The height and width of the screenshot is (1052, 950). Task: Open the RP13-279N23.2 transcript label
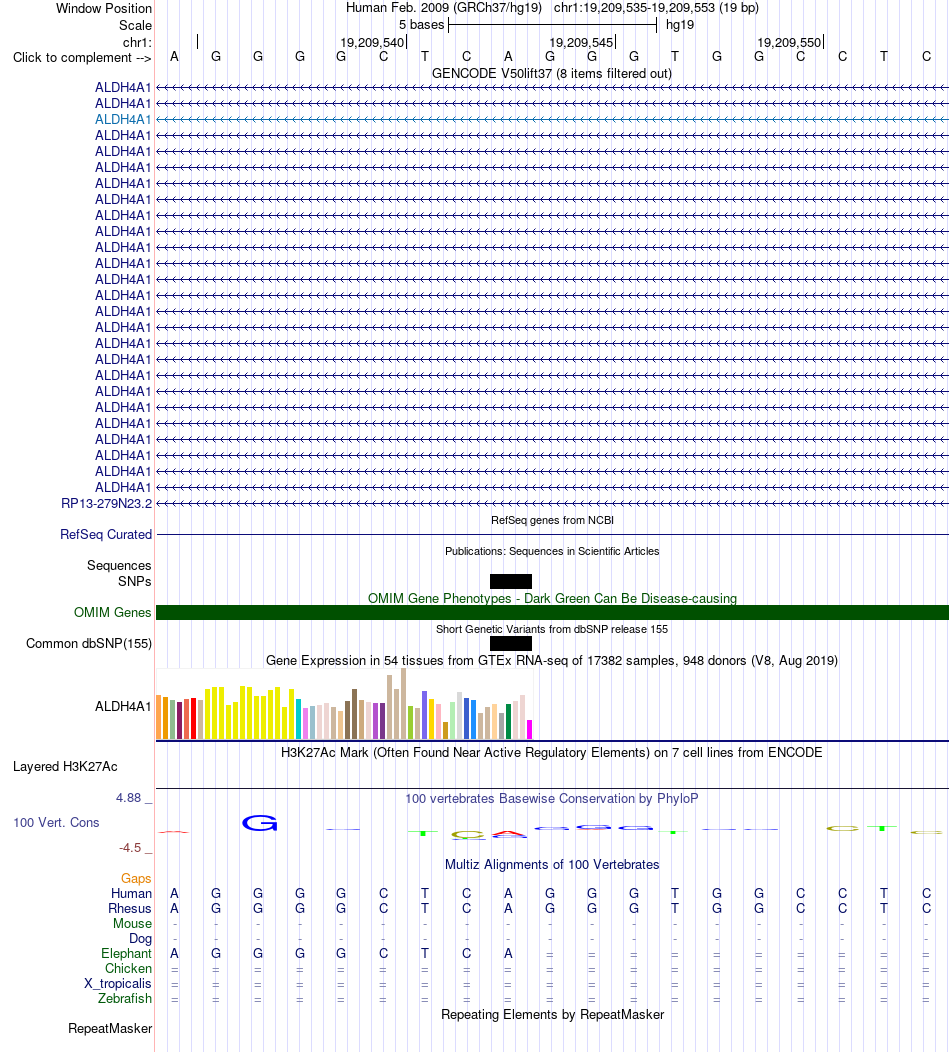pos(107,503)
